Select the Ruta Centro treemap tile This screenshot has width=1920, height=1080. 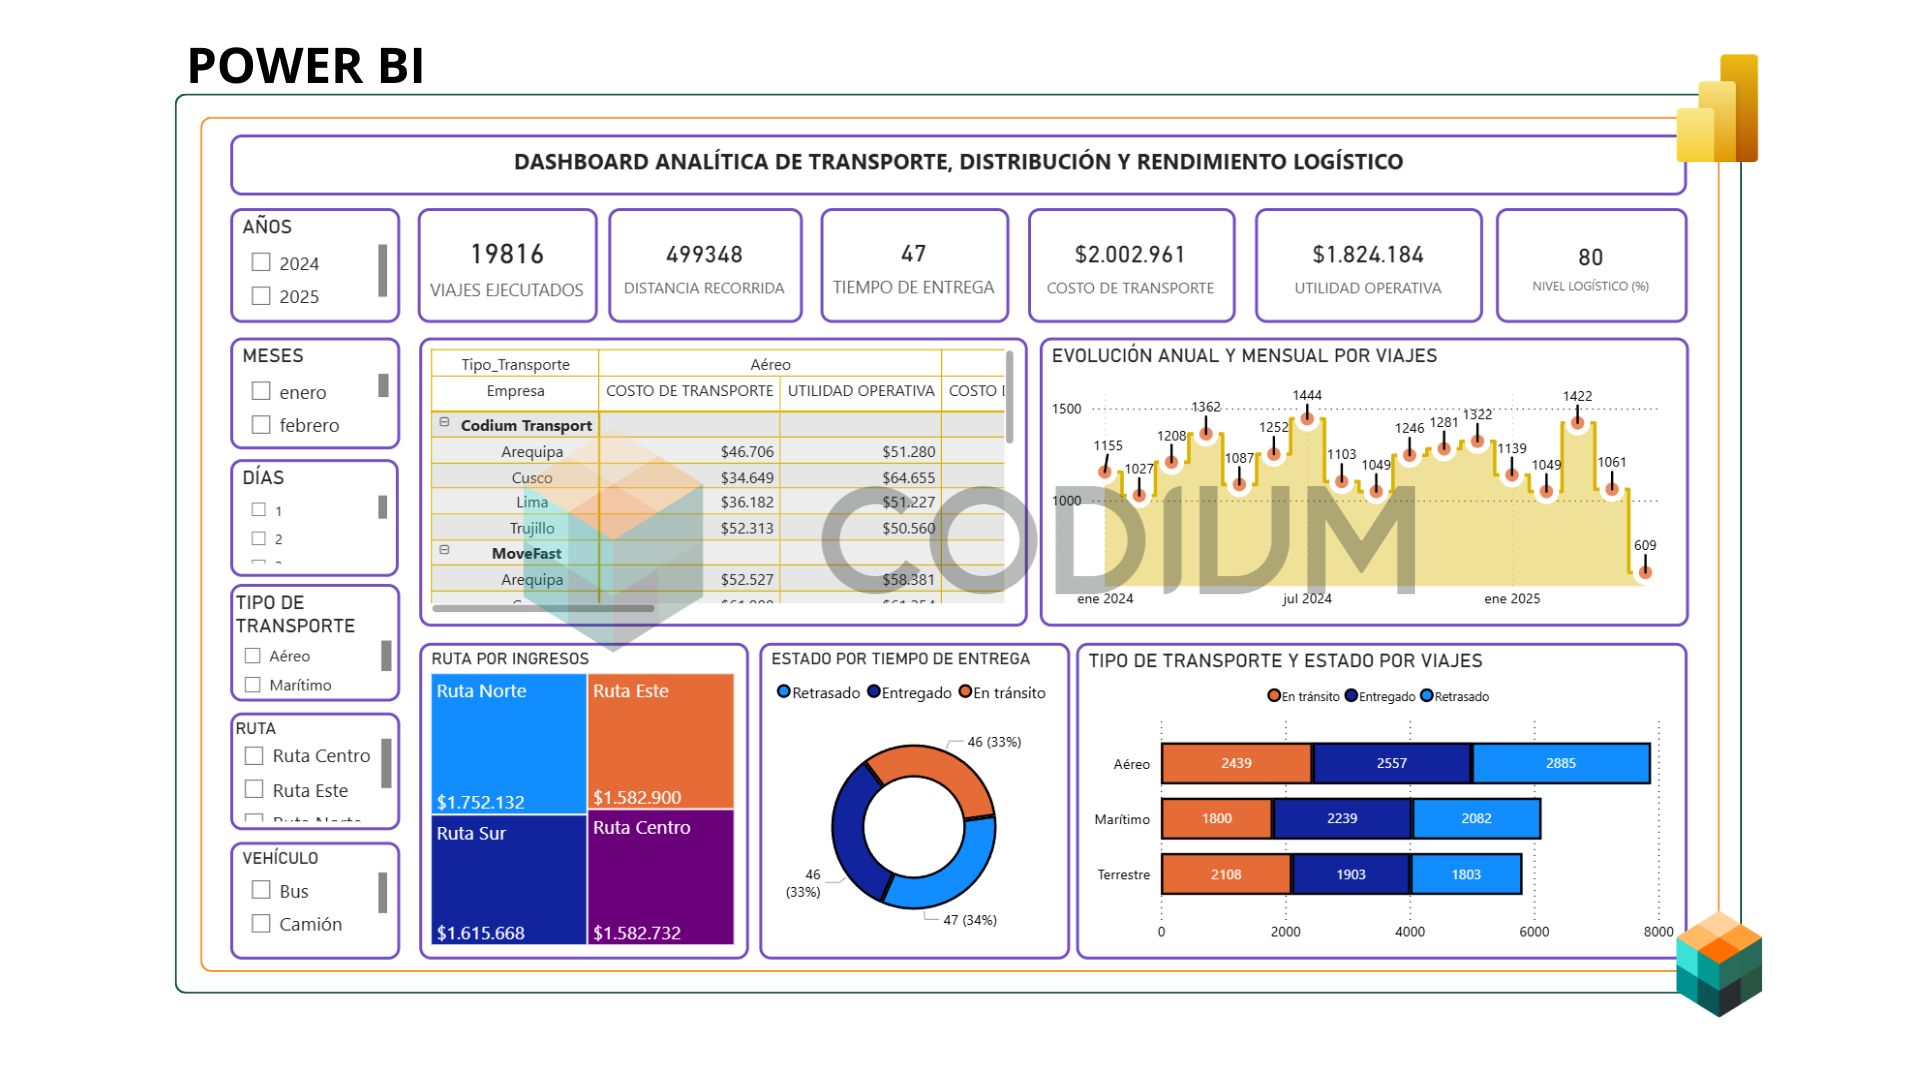point(661,877)
